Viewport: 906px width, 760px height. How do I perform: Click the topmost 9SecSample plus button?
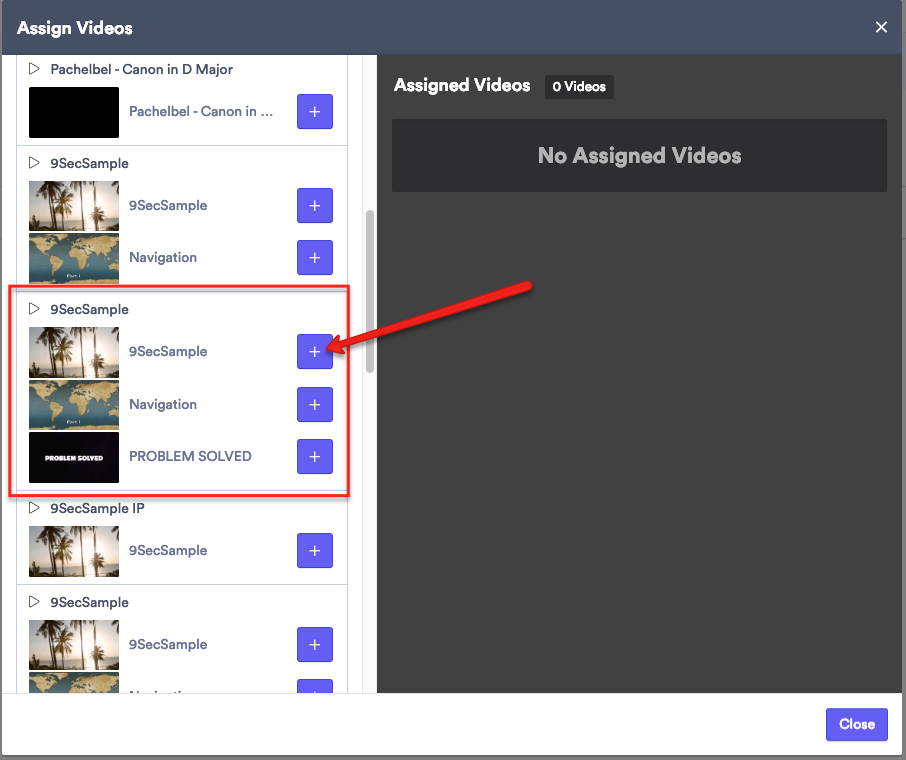pos(315,206)
